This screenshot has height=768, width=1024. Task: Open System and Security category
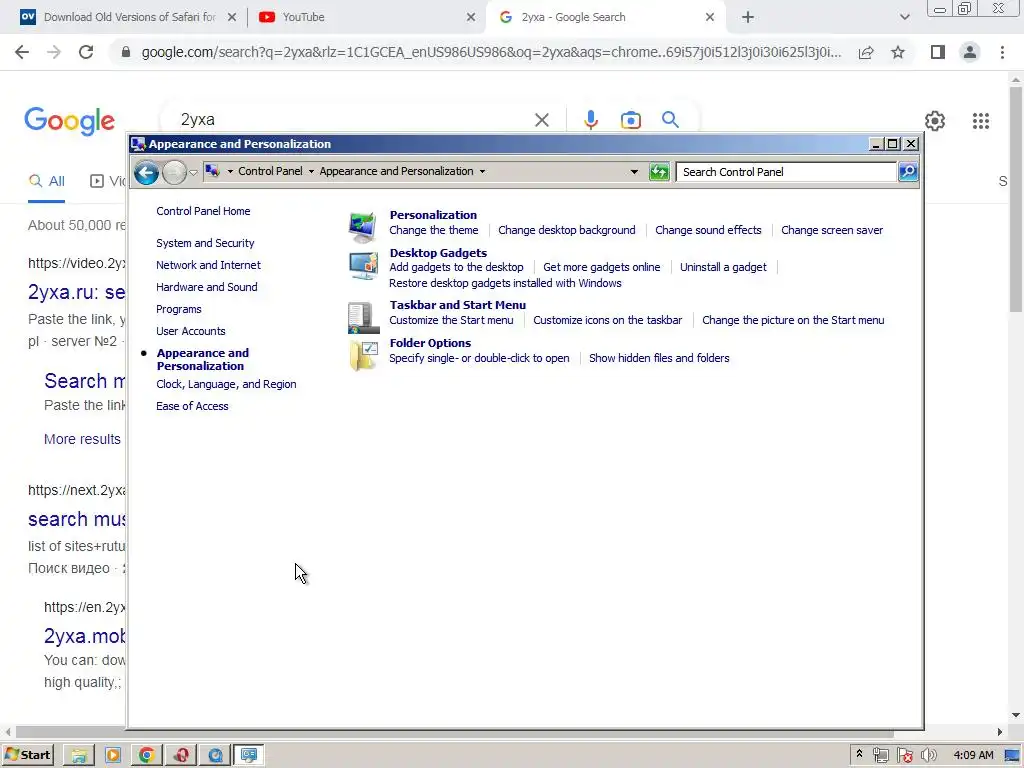pos(205,243)
